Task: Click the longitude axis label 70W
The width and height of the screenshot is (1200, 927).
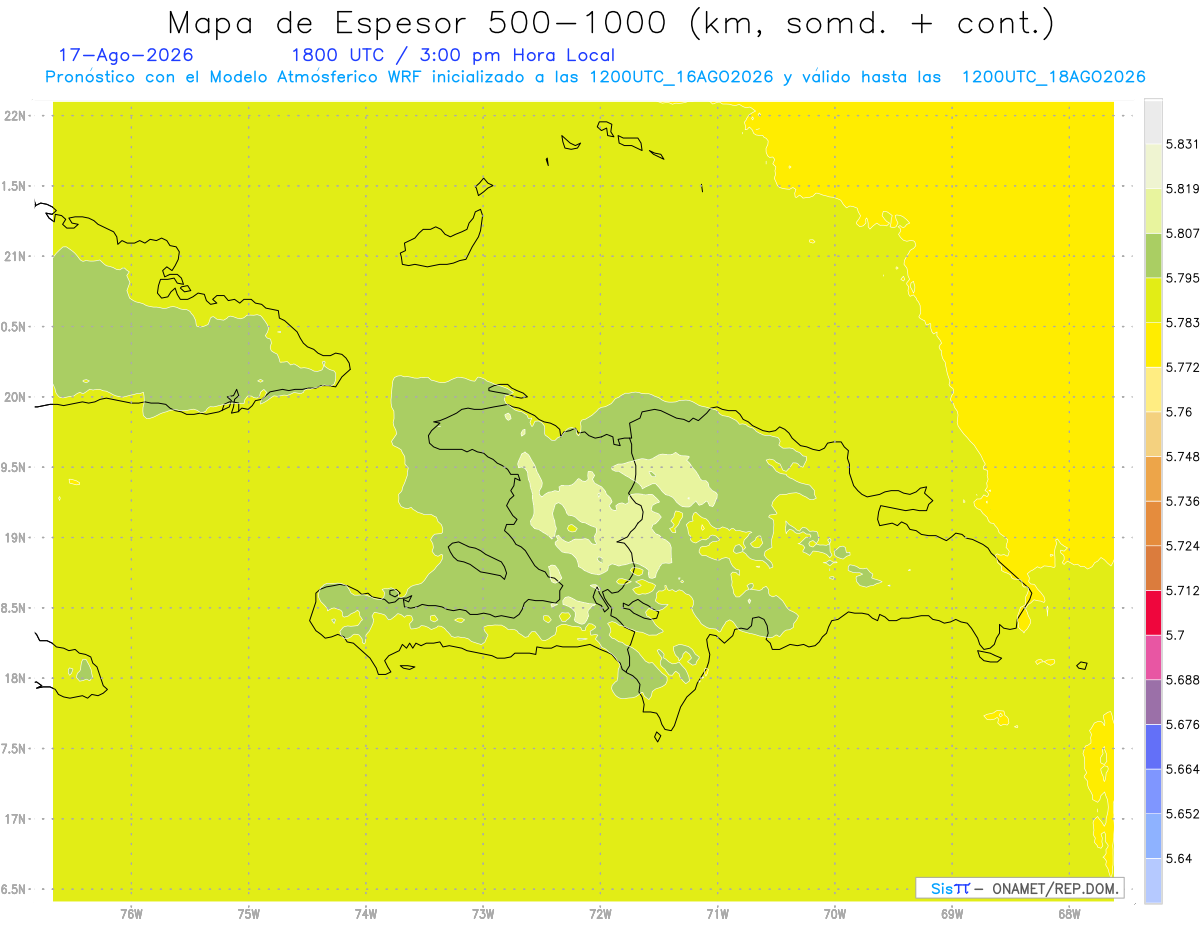Action: tap(835, 913)
